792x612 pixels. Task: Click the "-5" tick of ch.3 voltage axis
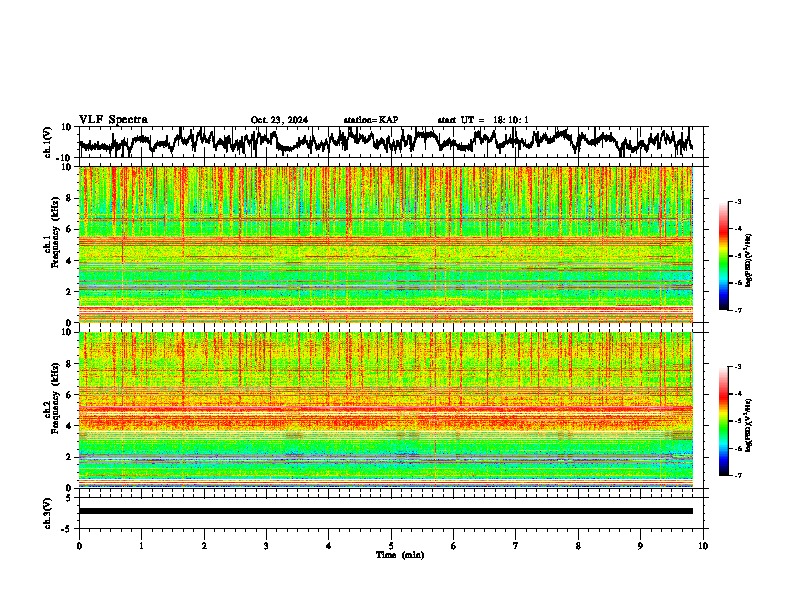[67, 529]
